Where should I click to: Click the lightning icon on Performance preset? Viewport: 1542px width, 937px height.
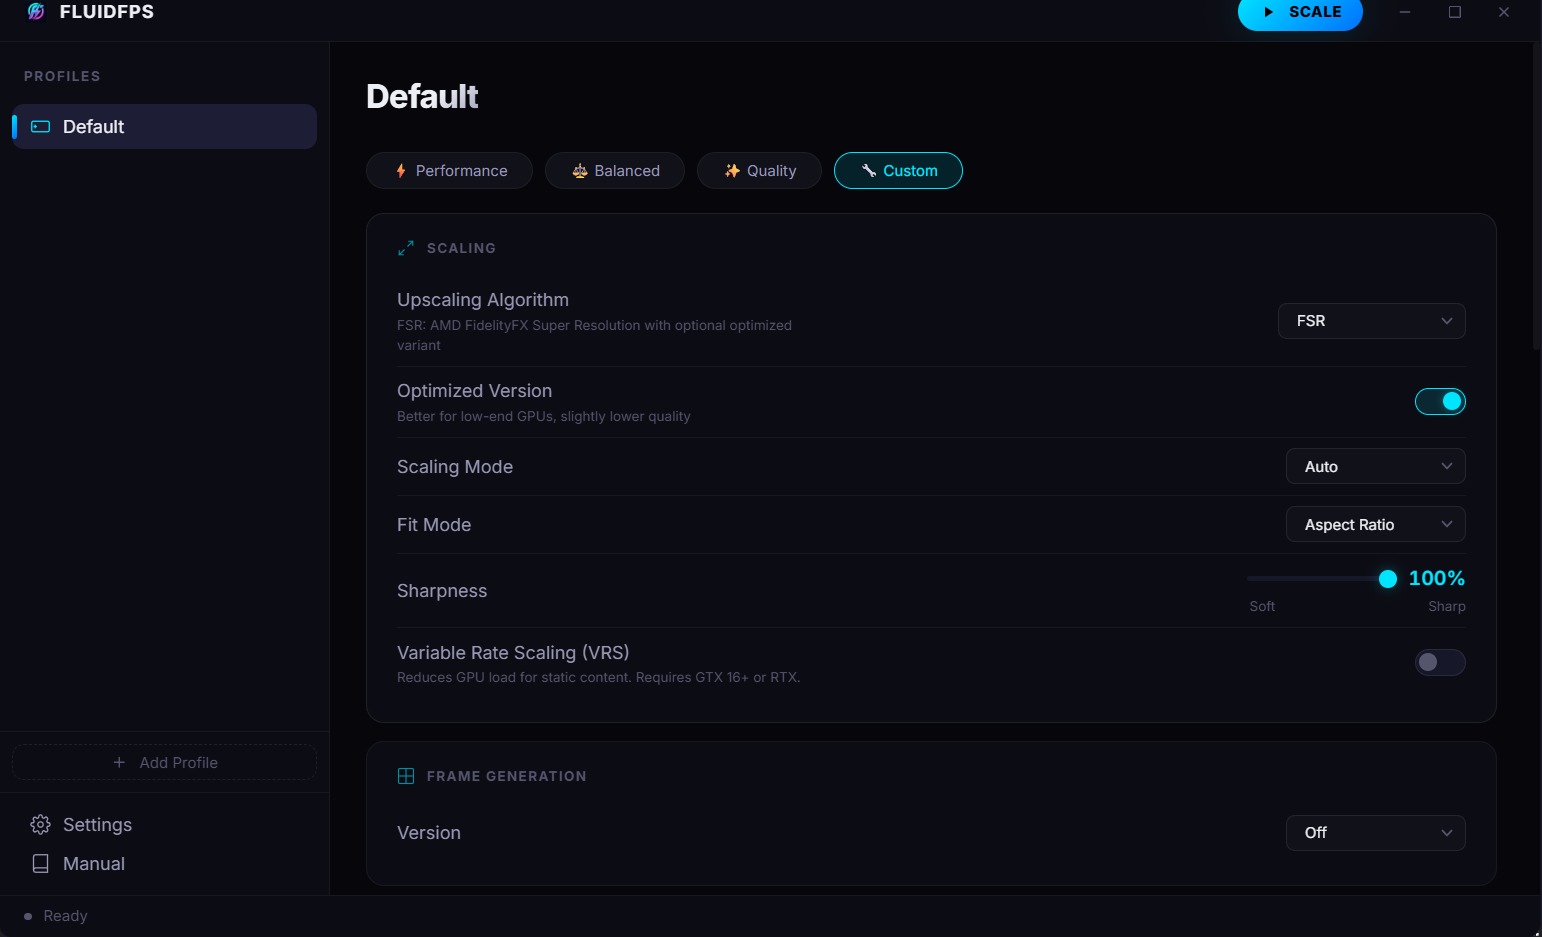[400, 170]
